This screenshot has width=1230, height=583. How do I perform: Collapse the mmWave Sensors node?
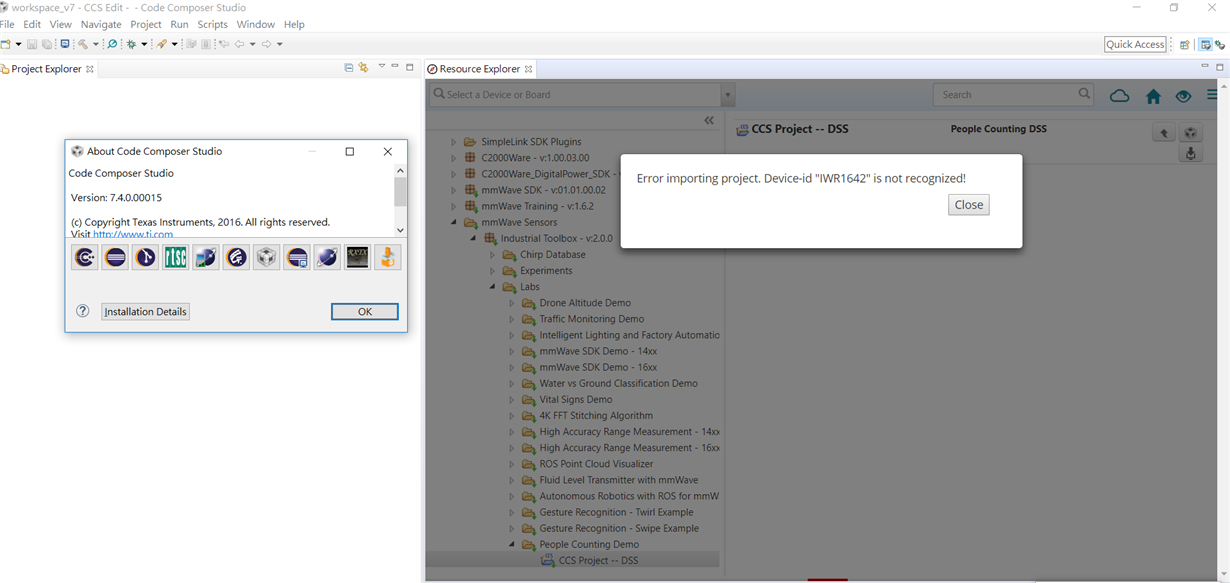(x=453, y=222)
